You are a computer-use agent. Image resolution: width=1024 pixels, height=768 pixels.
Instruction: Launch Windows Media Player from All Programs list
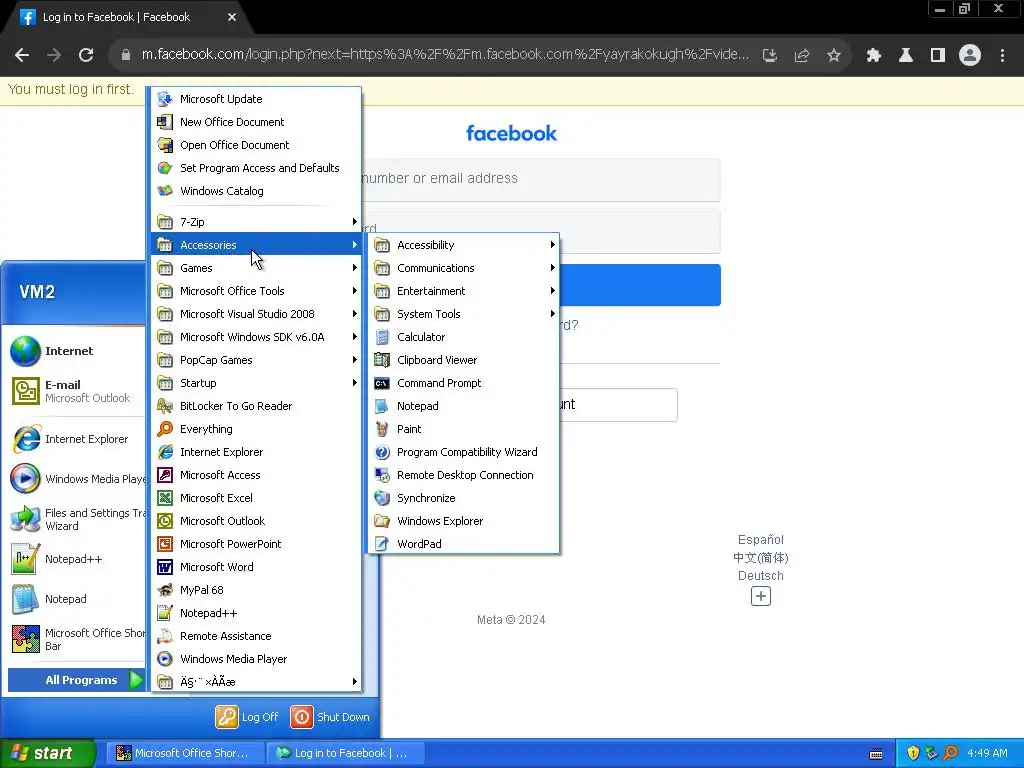256,658
